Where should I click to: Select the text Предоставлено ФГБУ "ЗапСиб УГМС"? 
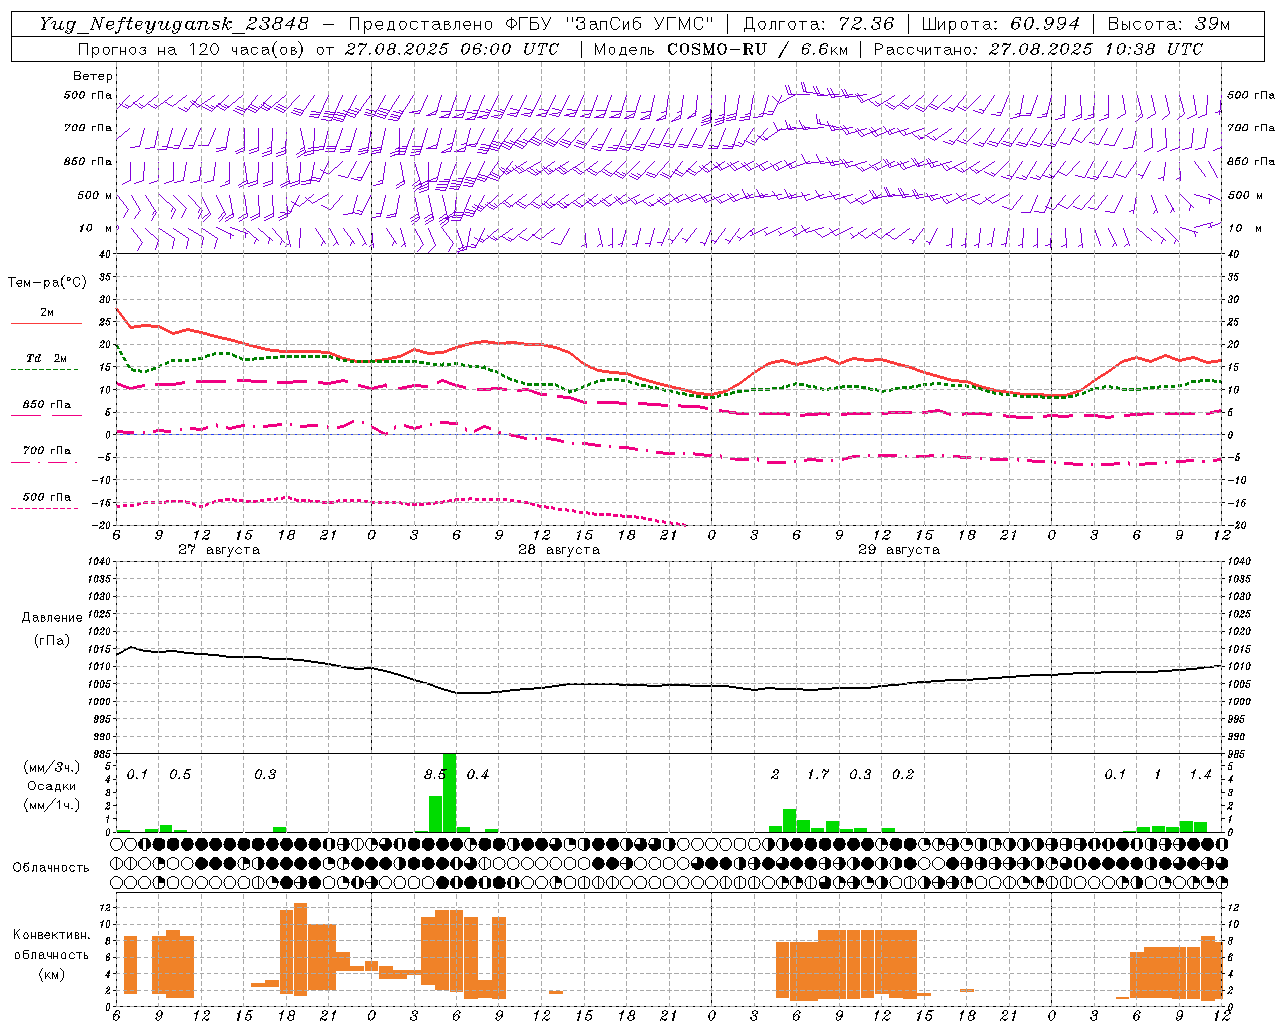pyautogui.click(x=532, y=24)
